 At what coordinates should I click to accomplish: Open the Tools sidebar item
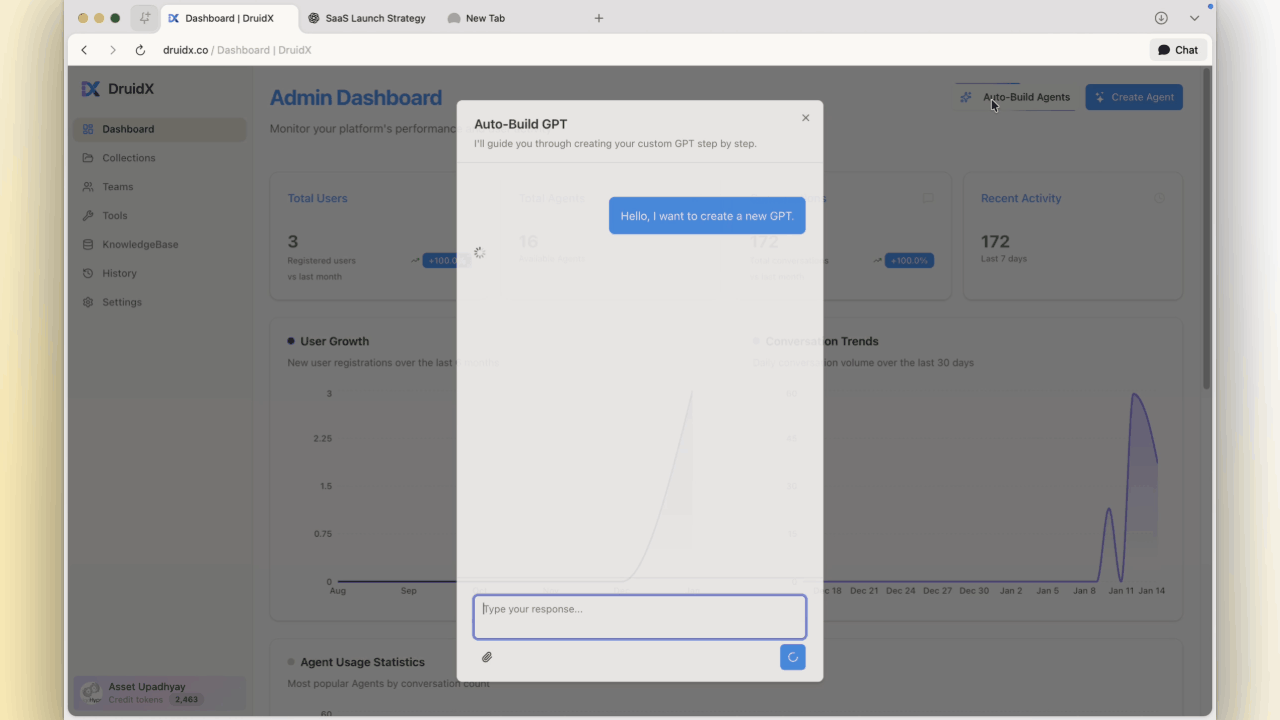[x=114, y=216]
